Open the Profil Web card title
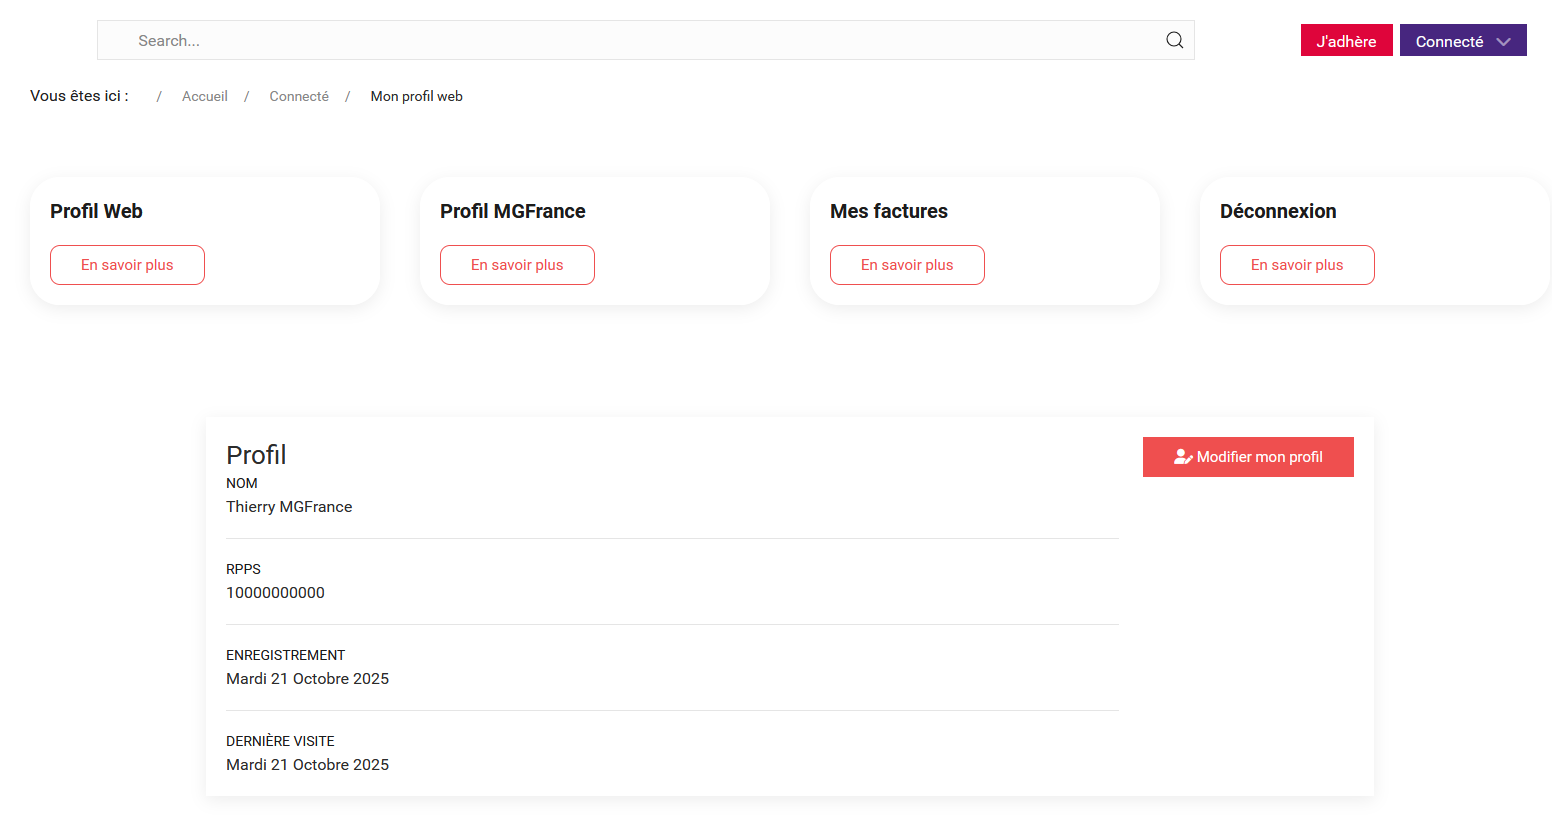The height and width of the screenshot is (835, 1552). pos(96,211)
